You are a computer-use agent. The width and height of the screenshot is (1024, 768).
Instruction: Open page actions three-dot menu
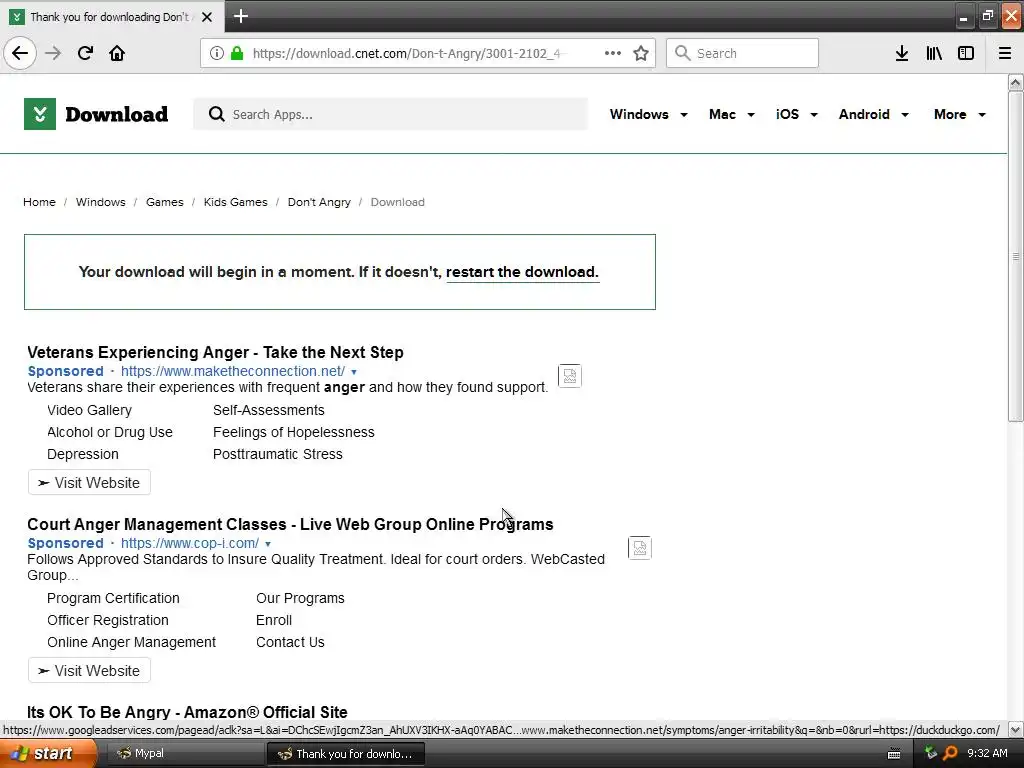point(613,53)
